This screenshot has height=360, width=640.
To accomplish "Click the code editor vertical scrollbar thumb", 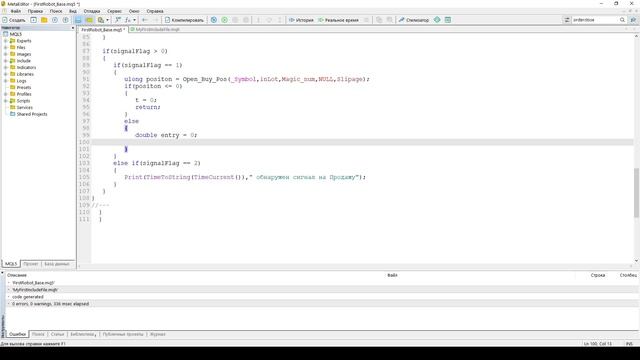I will point(636,193).
